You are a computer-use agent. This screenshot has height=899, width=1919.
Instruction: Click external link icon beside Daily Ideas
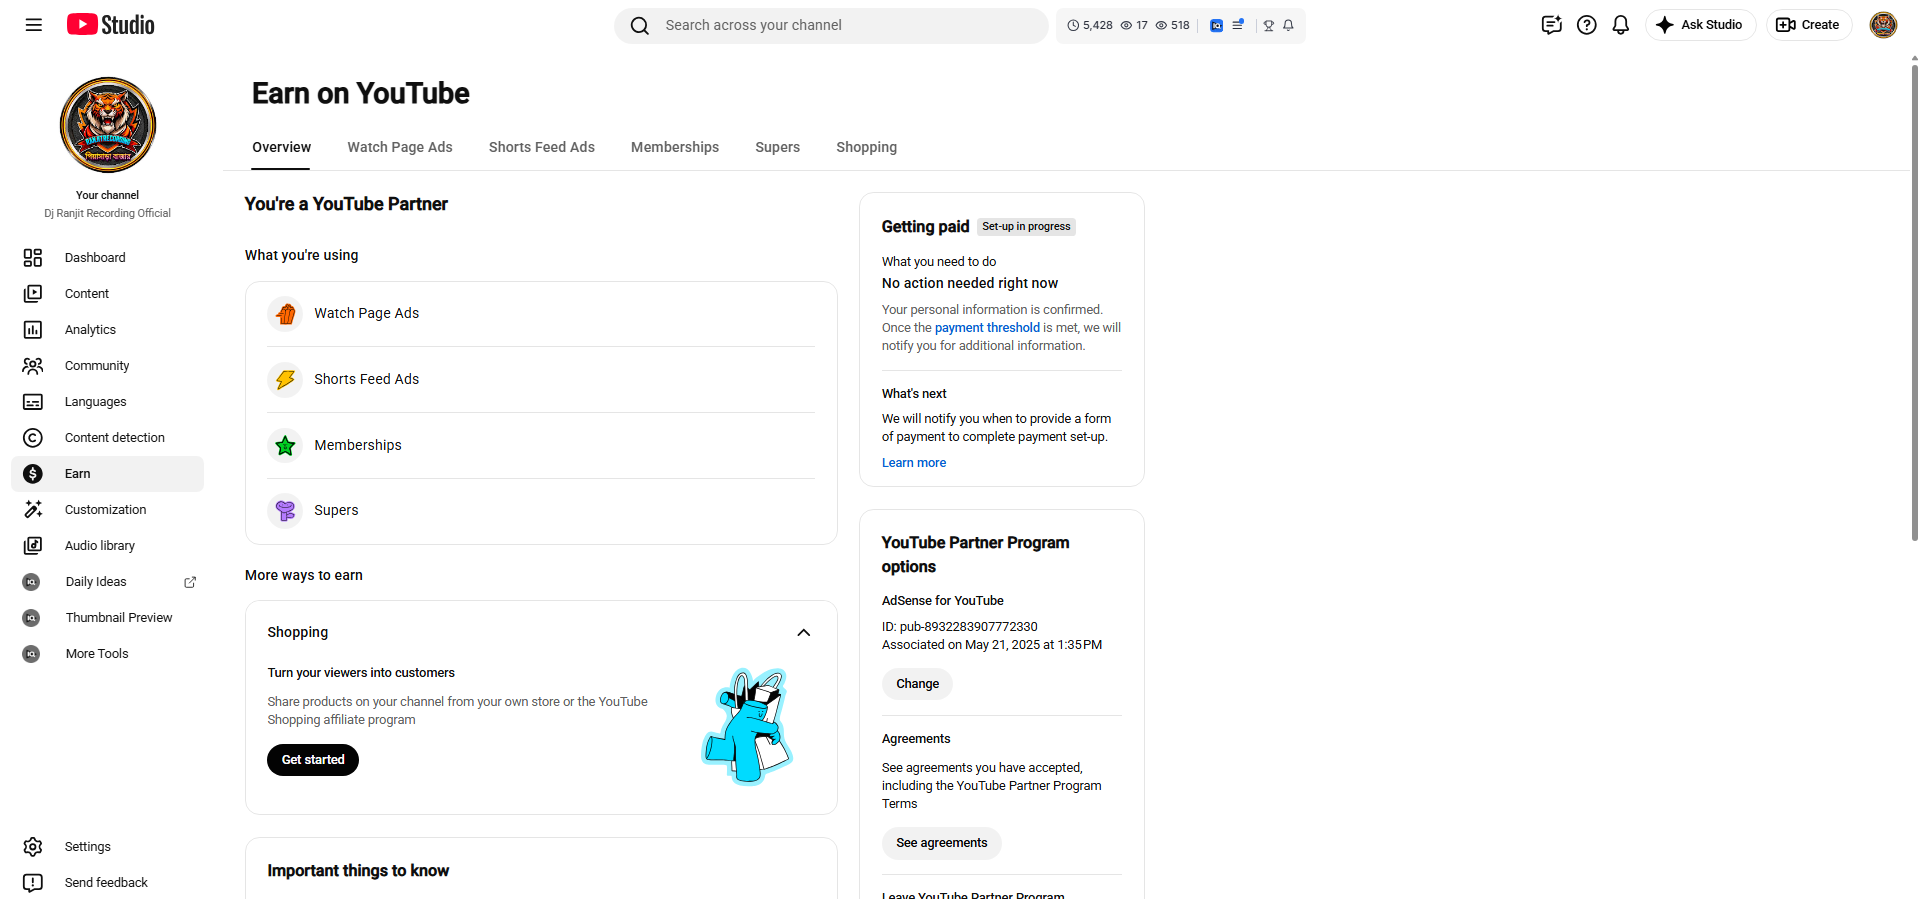(x=190, y=582)
